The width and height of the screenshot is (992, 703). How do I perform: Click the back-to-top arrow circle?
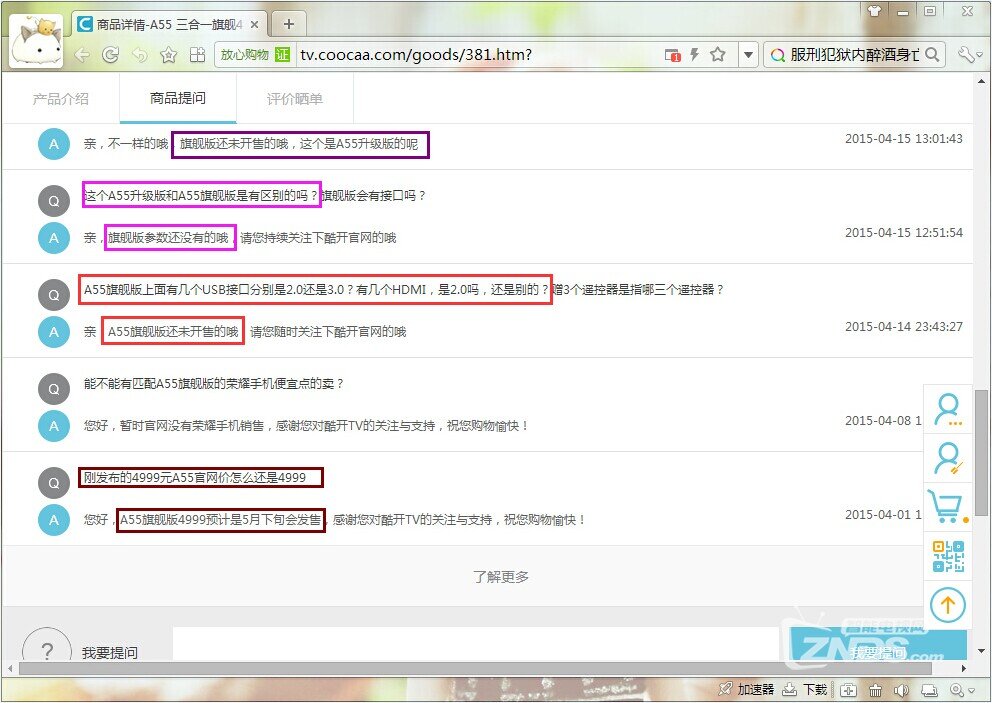(x=948, y=605)
